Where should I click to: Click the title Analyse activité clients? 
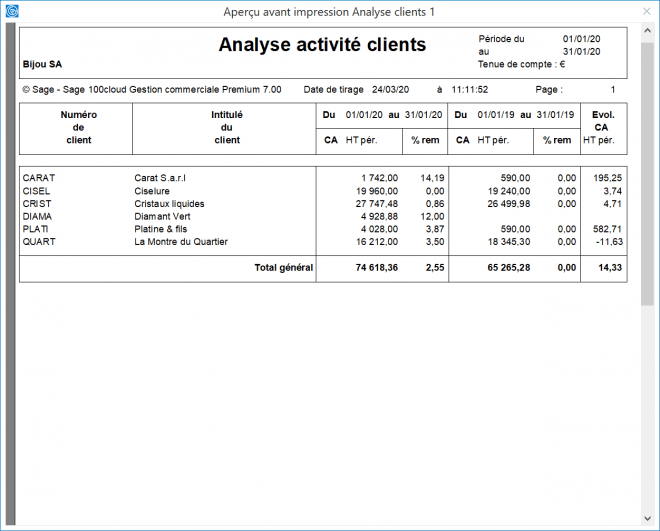[322, 45]
